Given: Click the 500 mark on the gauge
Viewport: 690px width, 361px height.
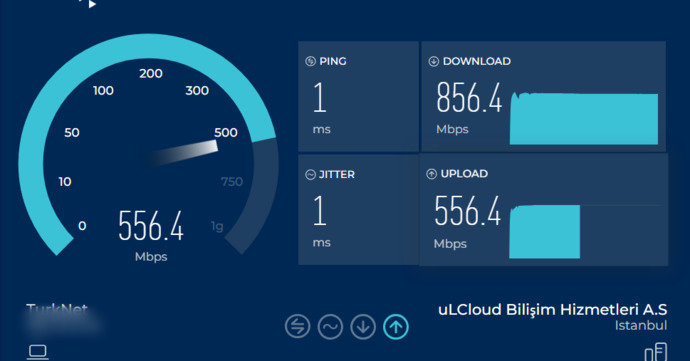Looking at the screenshot, I should (x=226, y=133).
